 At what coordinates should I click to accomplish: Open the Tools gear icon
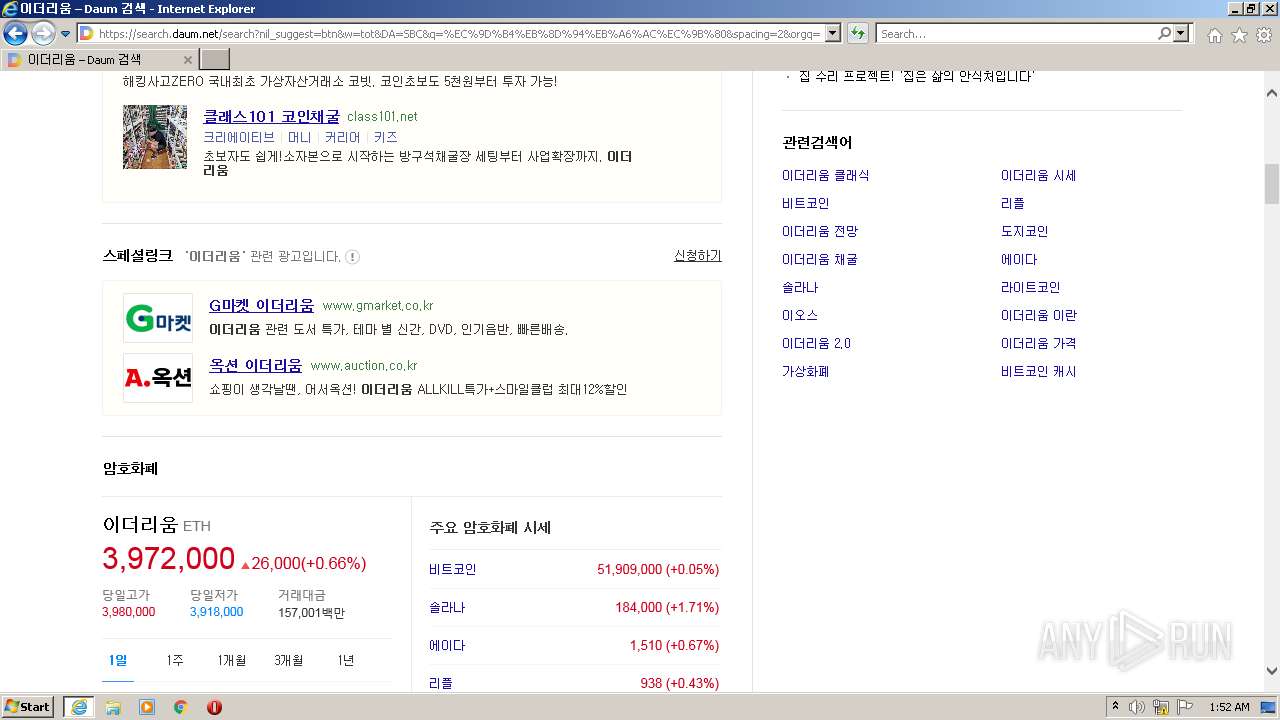click(1263, 35)
